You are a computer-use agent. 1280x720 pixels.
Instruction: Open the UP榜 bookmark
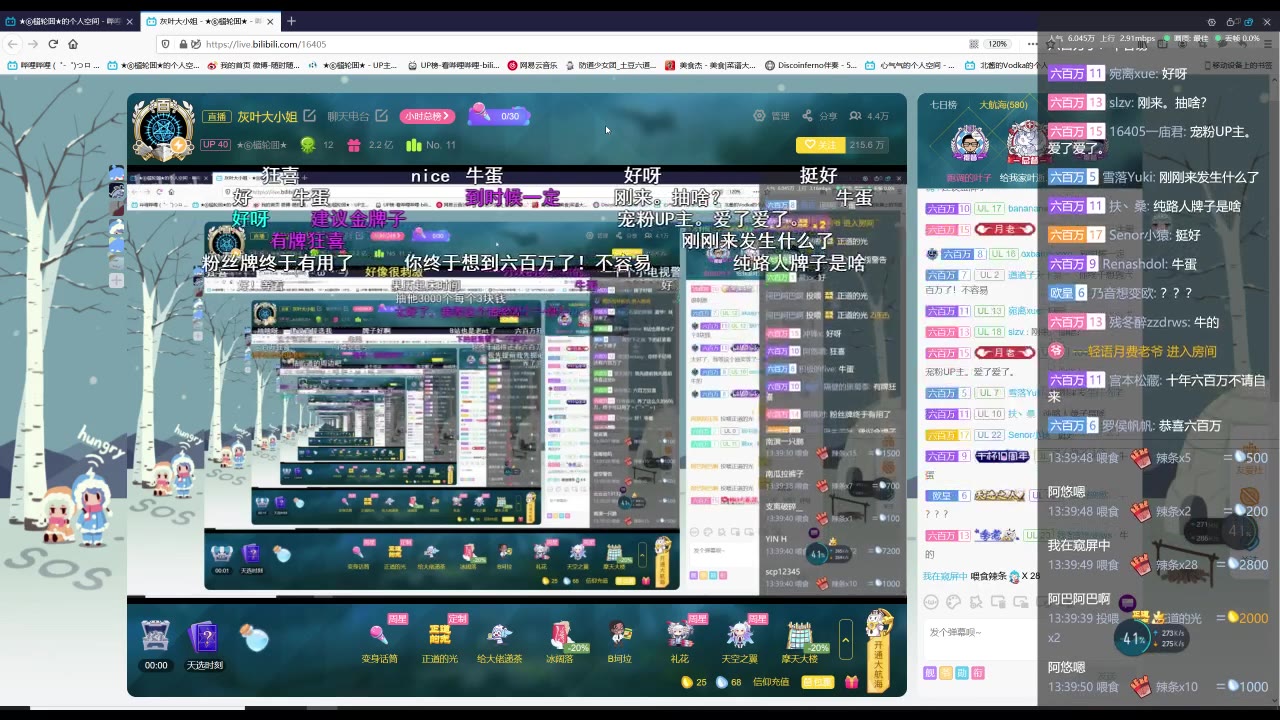tap(453, 65)
